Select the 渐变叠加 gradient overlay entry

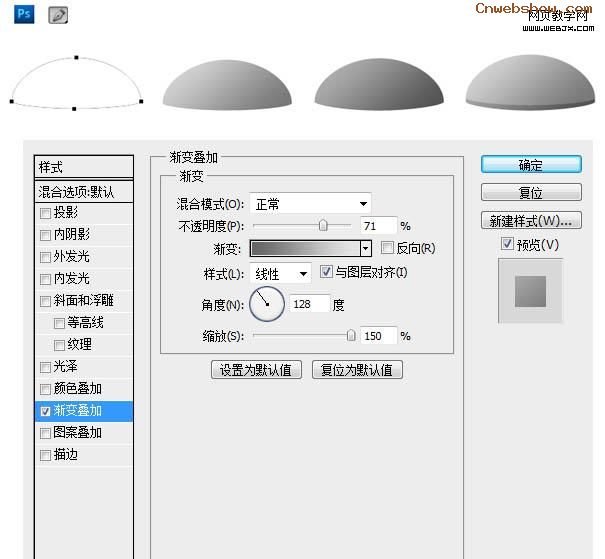tap(84, 411)
